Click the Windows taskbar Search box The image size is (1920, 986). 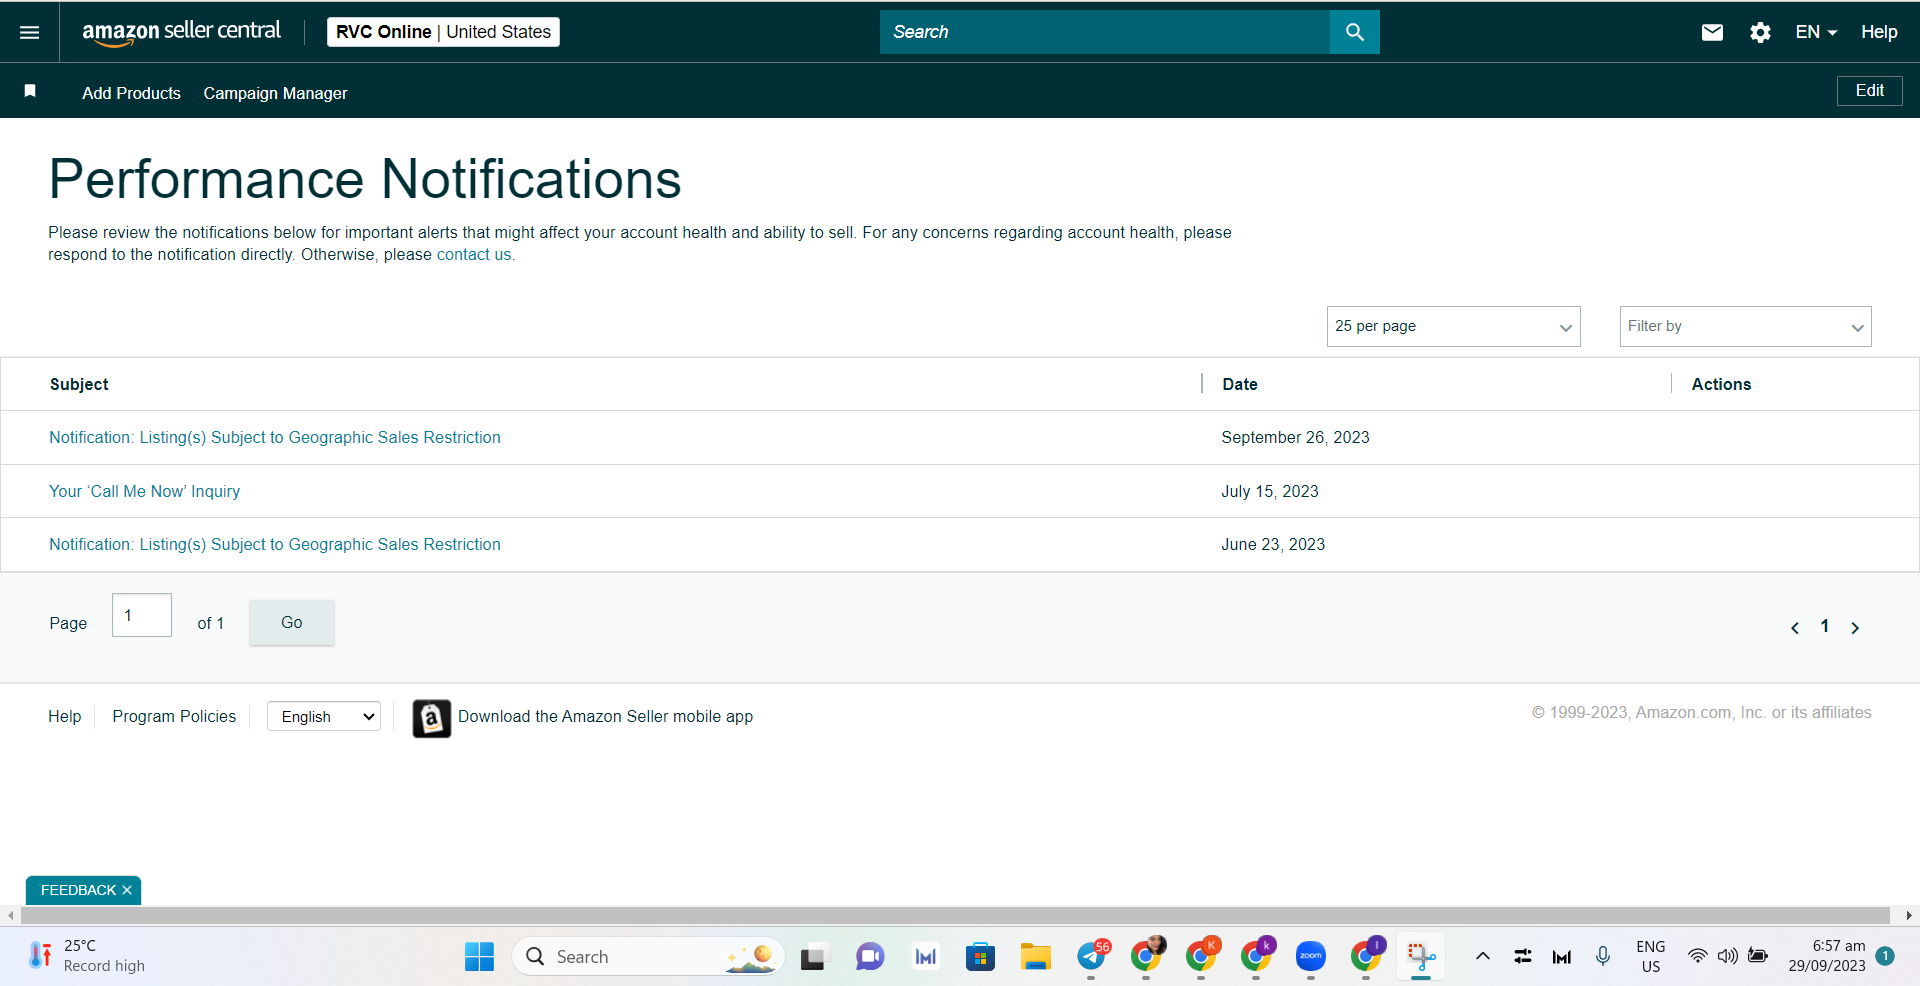648,957
